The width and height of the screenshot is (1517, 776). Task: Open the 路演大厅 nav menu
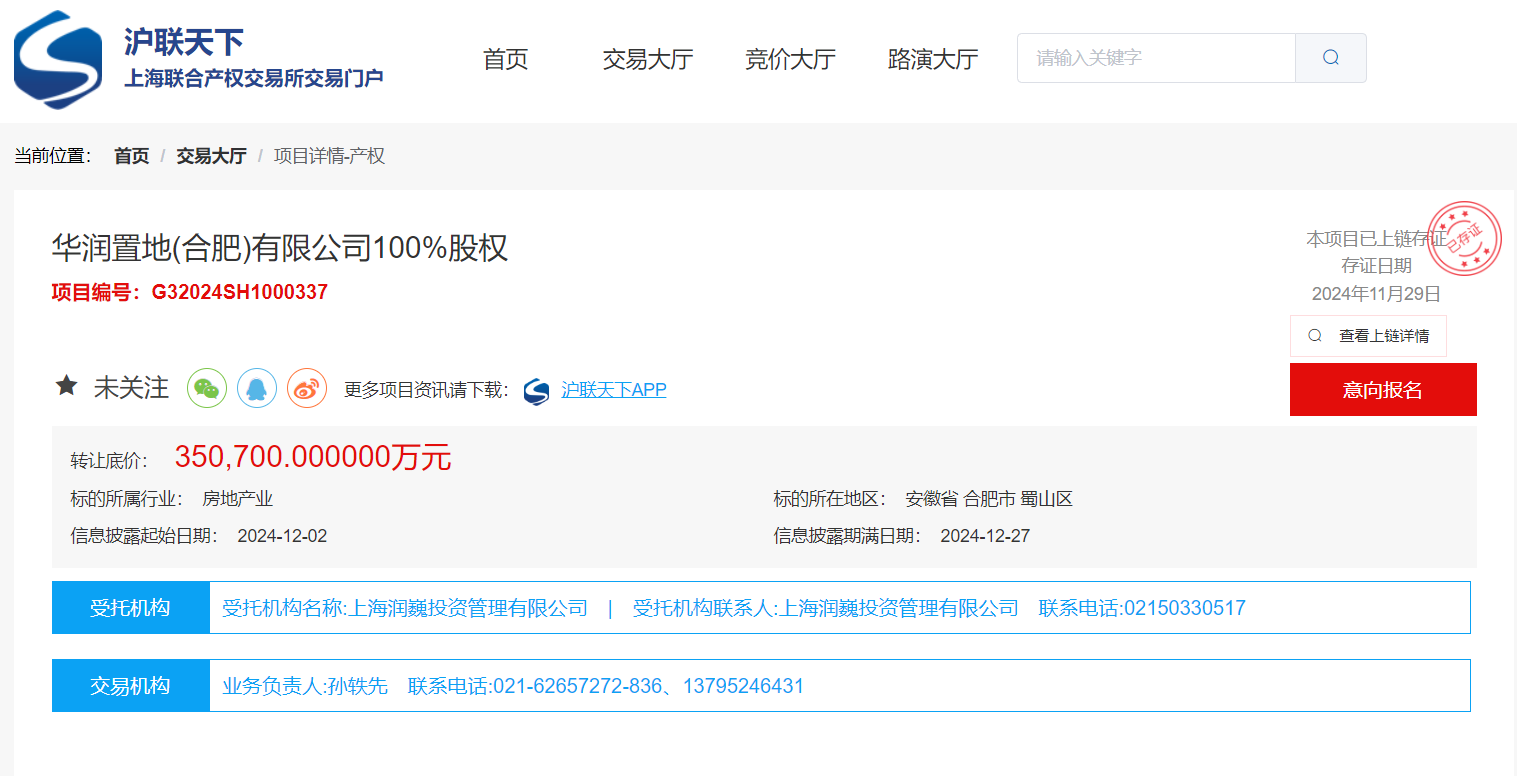point(933,59)
